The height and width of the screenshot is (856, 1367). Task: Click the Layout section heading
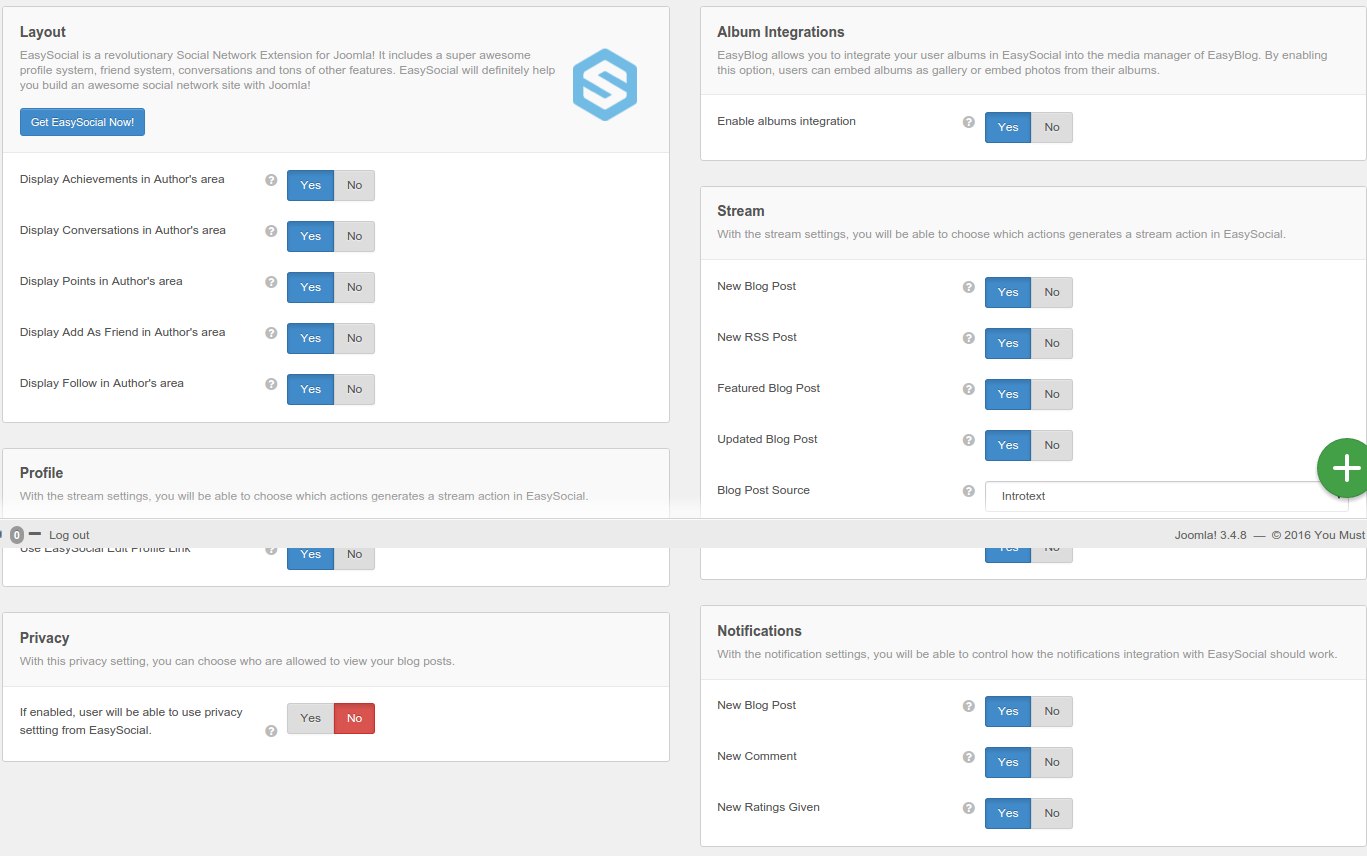pyautogui.click(x=43, y=32)
